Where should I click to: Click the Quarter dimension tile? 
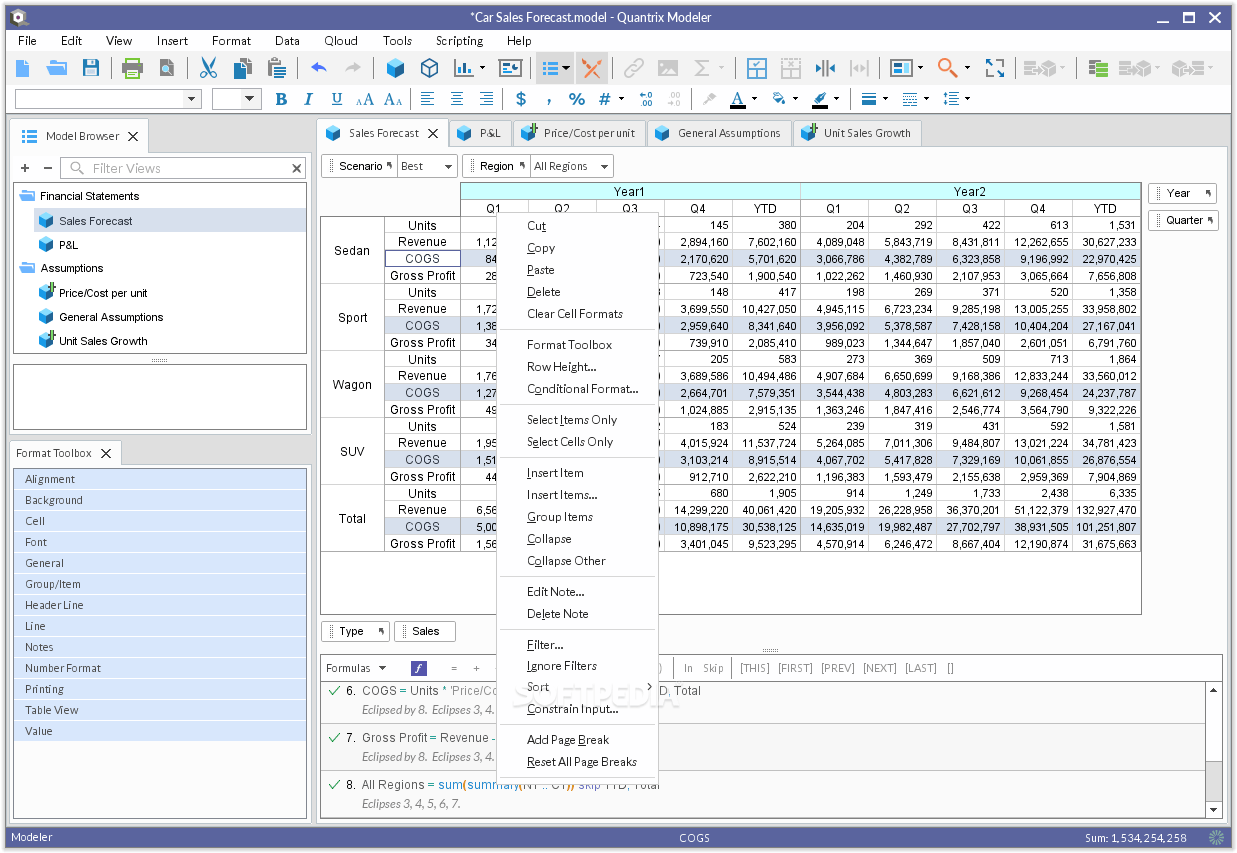pyautogui.click(x=1183, y=220)
